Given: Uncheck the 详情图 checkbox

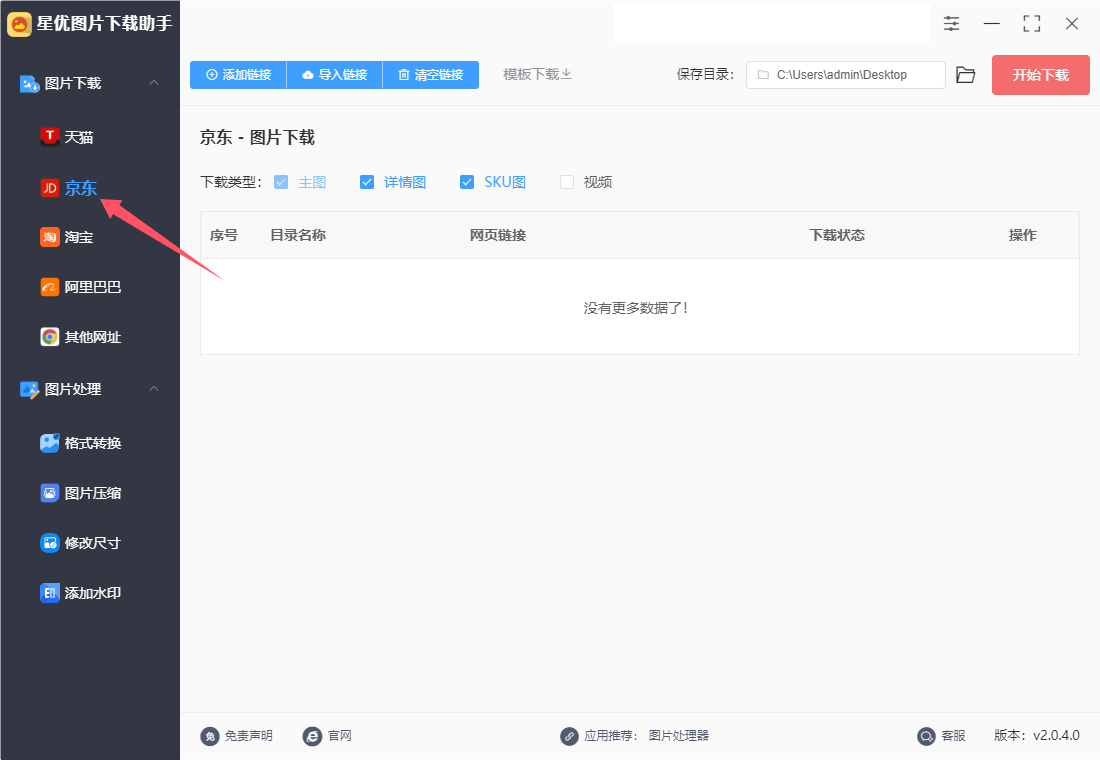Looking at the screenshot, I should [367, 182].
